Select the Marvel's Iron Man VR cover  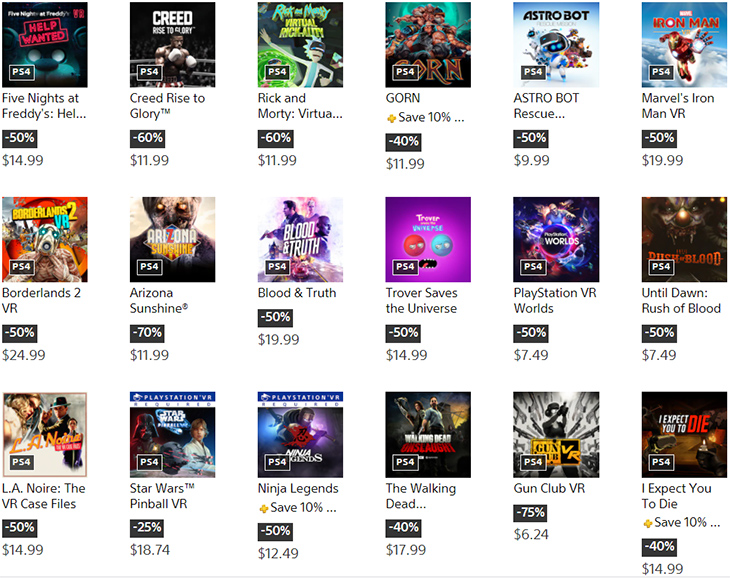[x=684, y=45]
